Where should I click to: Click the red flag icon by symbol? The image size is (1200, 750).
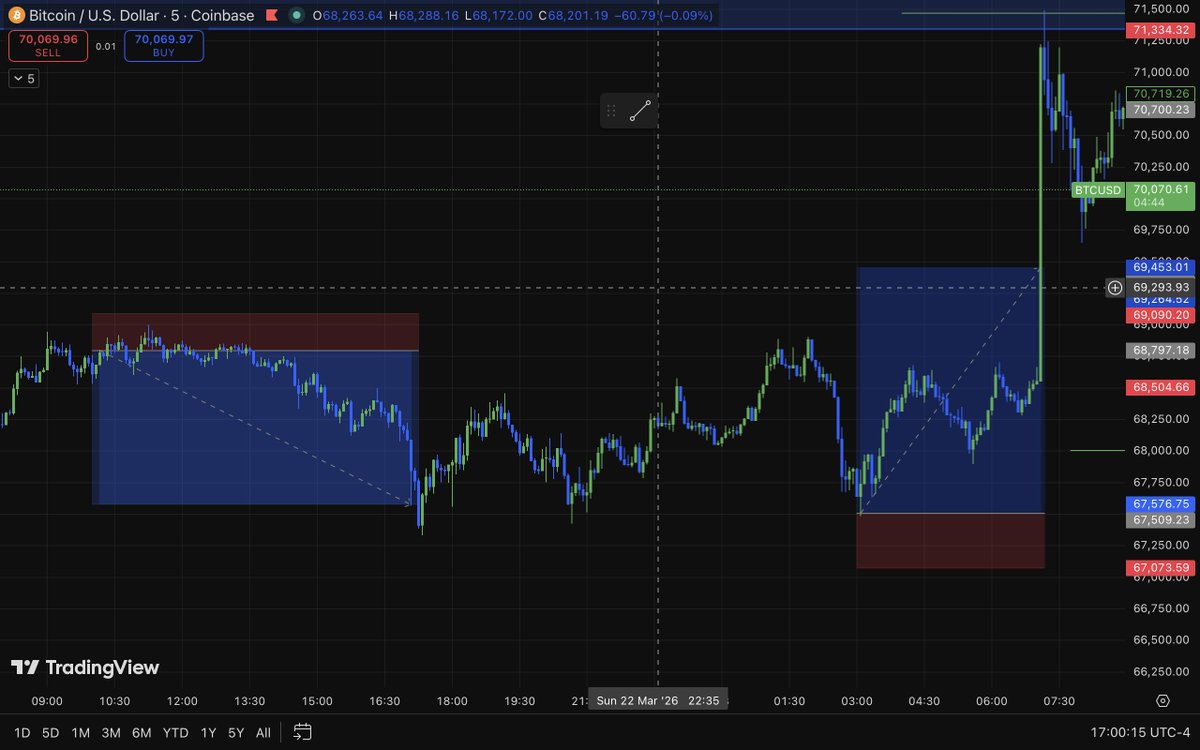(x=270, y=16)
